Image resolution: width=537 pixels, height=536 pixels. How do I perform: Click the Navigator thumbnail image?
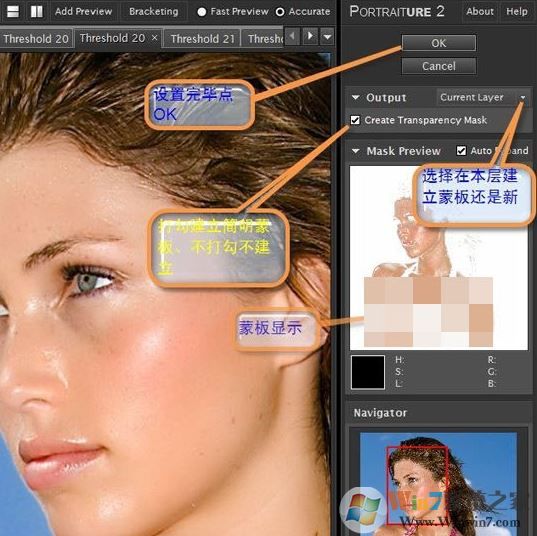tap(438, 483)
